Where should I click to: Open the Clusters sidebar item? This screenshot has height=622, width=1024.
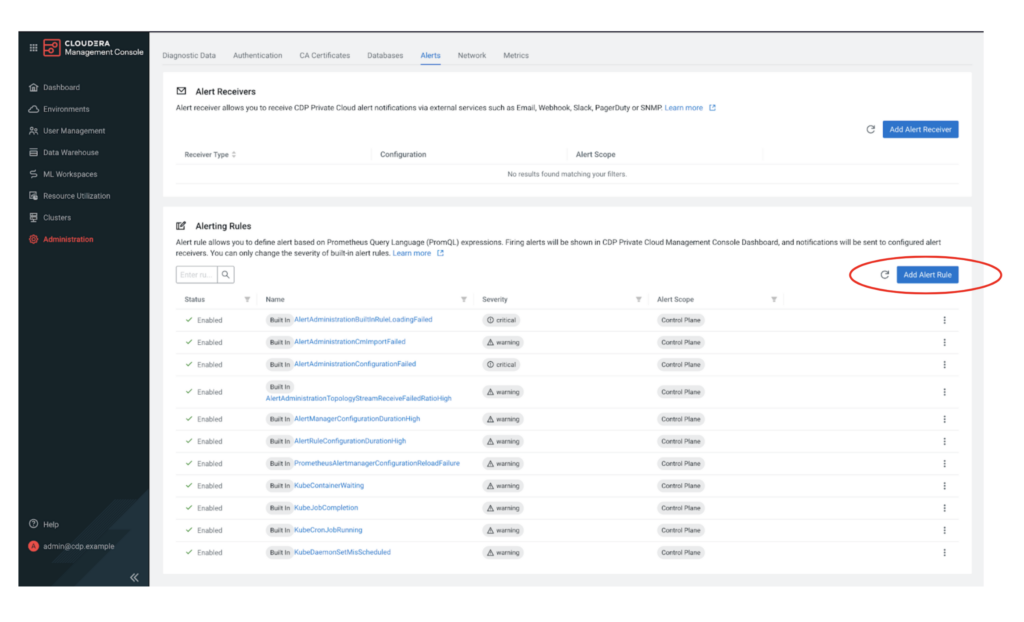pyautogui.click(x=57, y=217)
